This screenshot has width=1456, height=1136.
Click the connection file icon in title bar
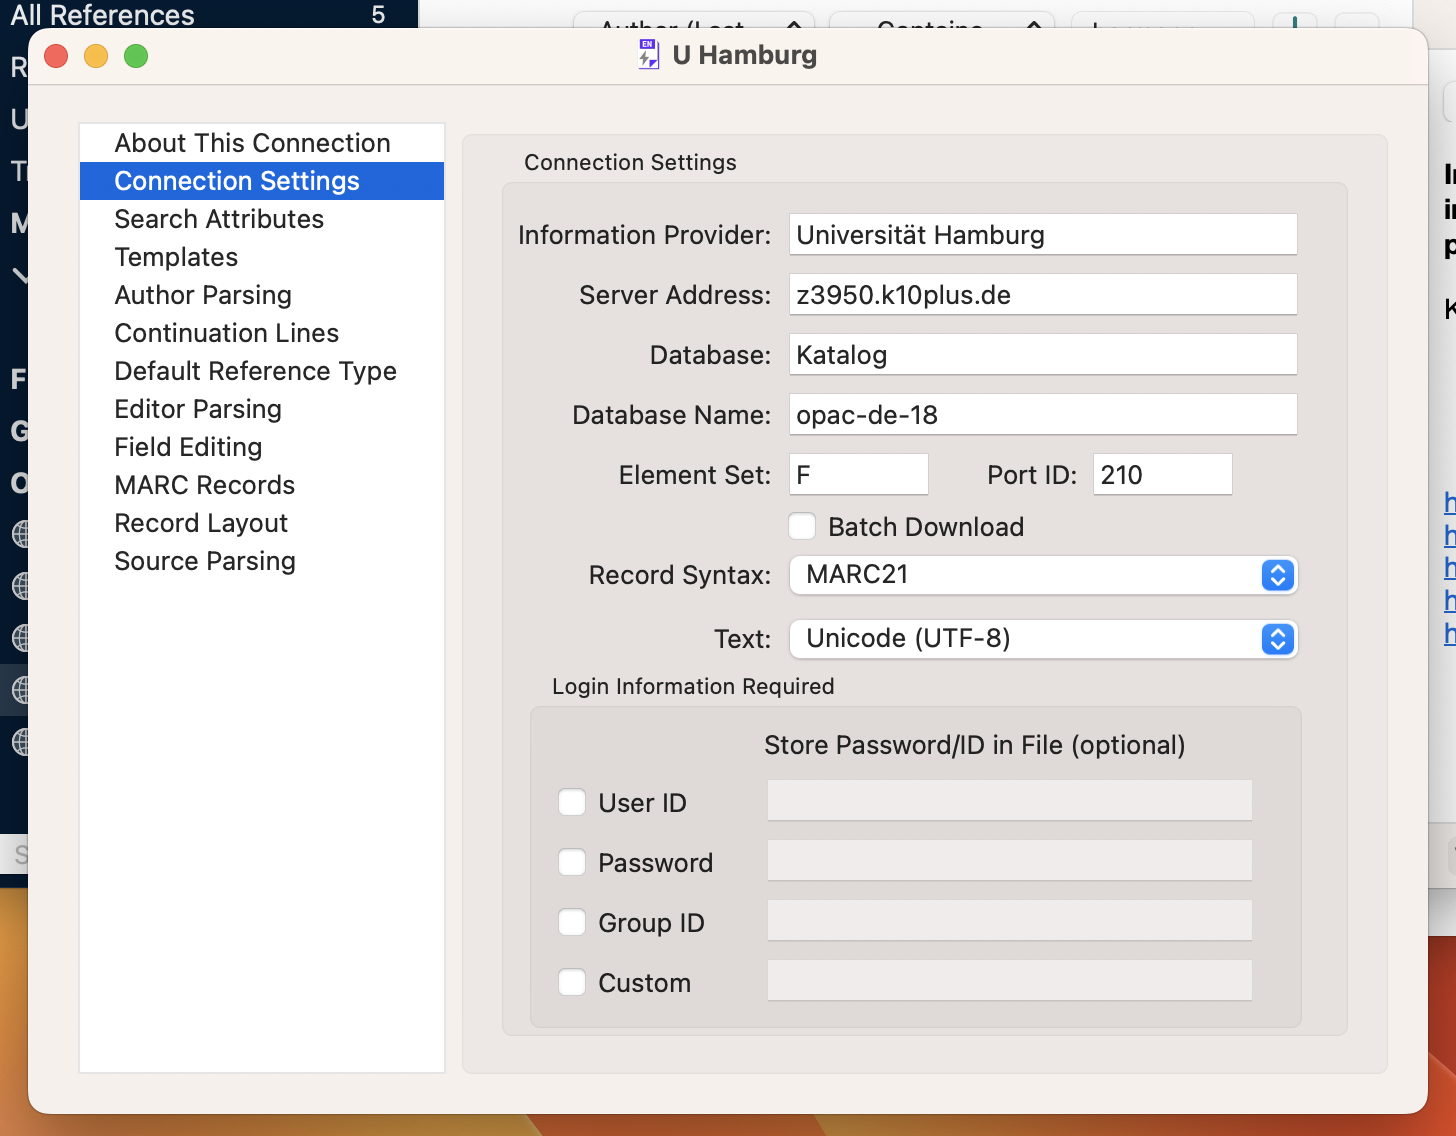coord(649,55)
